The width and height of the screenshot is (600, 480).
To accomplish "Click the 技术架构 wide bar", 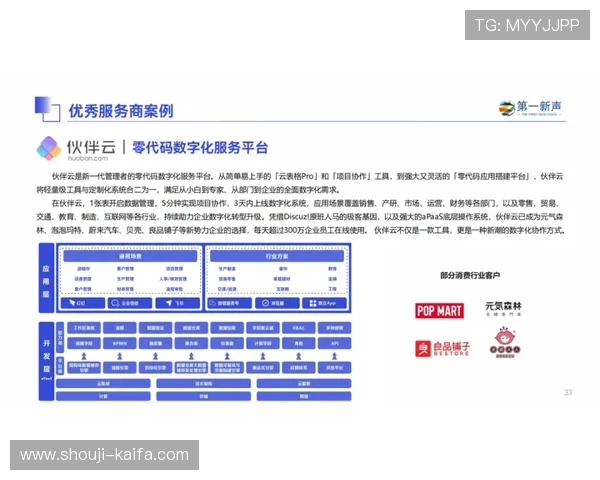I will click(204, 383).
